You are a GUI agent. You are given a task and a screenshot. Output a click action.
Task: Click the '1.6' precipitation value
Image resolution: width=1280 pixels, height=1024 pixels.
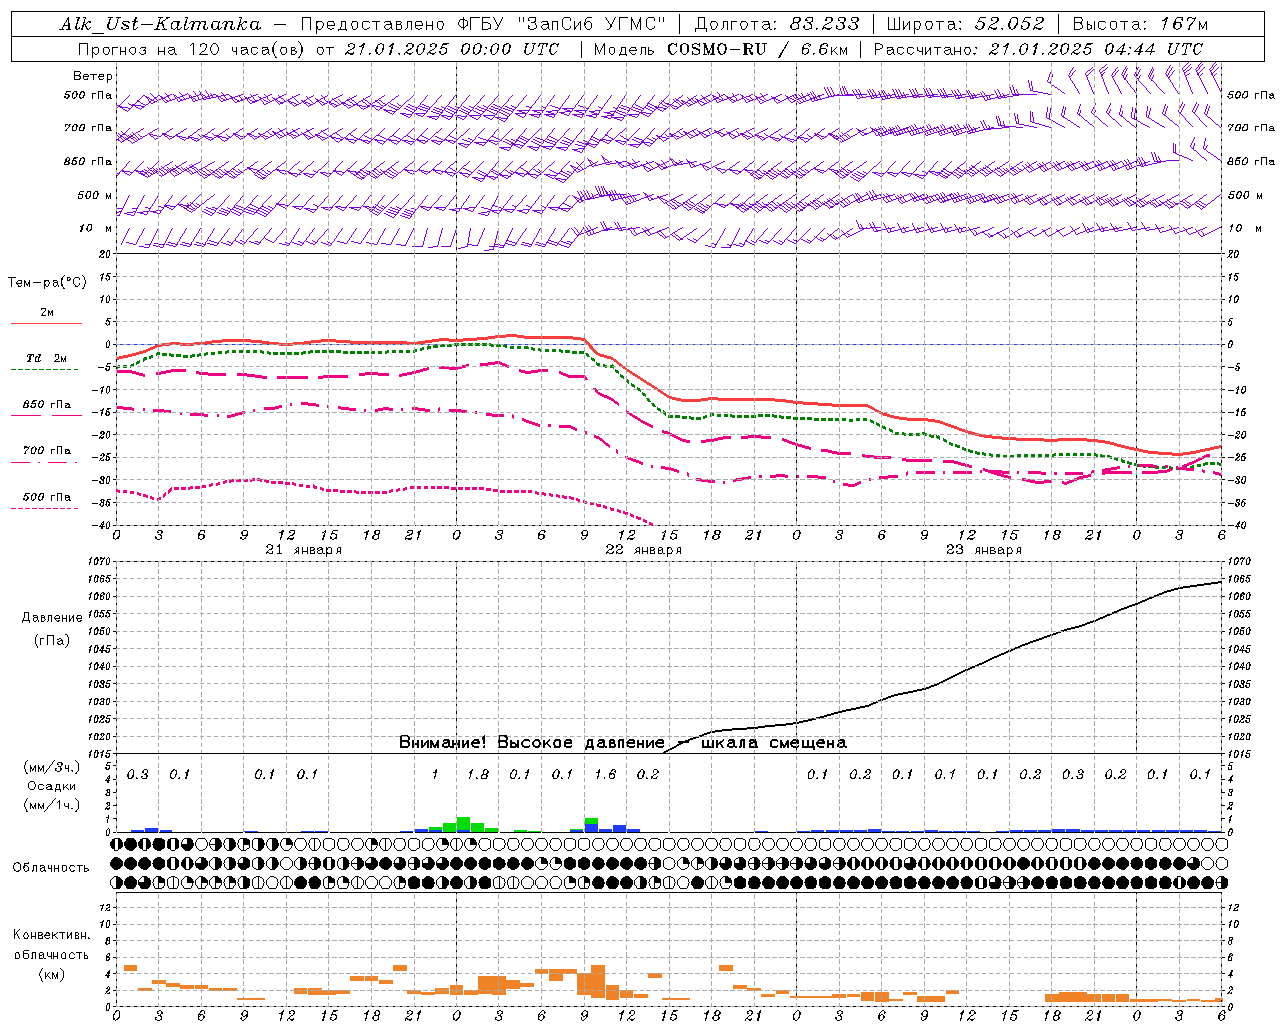[605, 775]
